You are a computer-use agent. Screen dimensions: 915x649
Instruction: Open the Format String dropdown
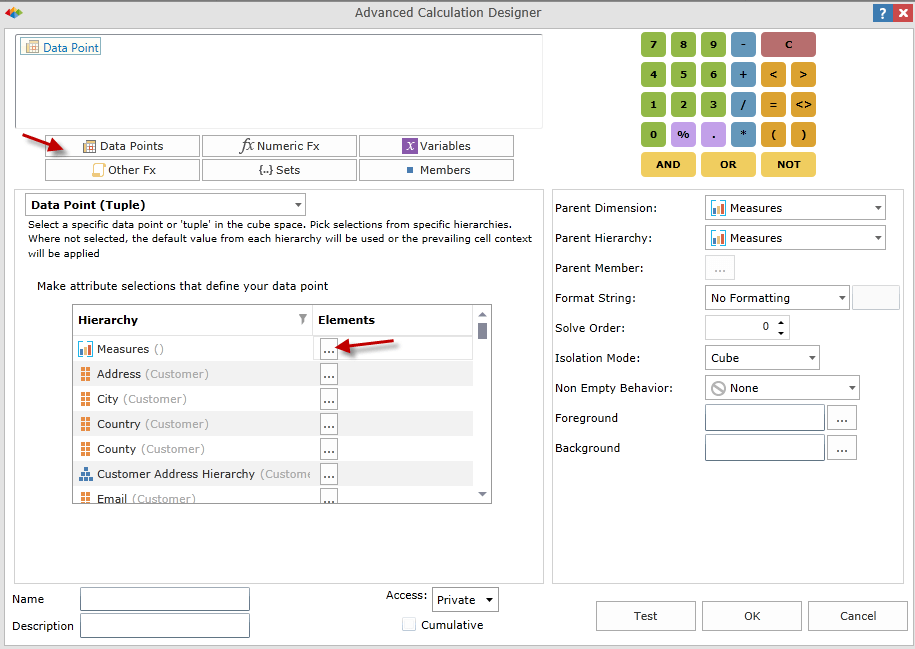click(777, 298)
